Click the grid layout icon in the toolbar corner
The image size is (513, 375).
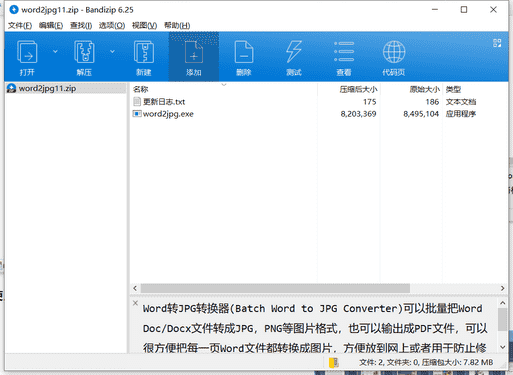tap(497, 43)
